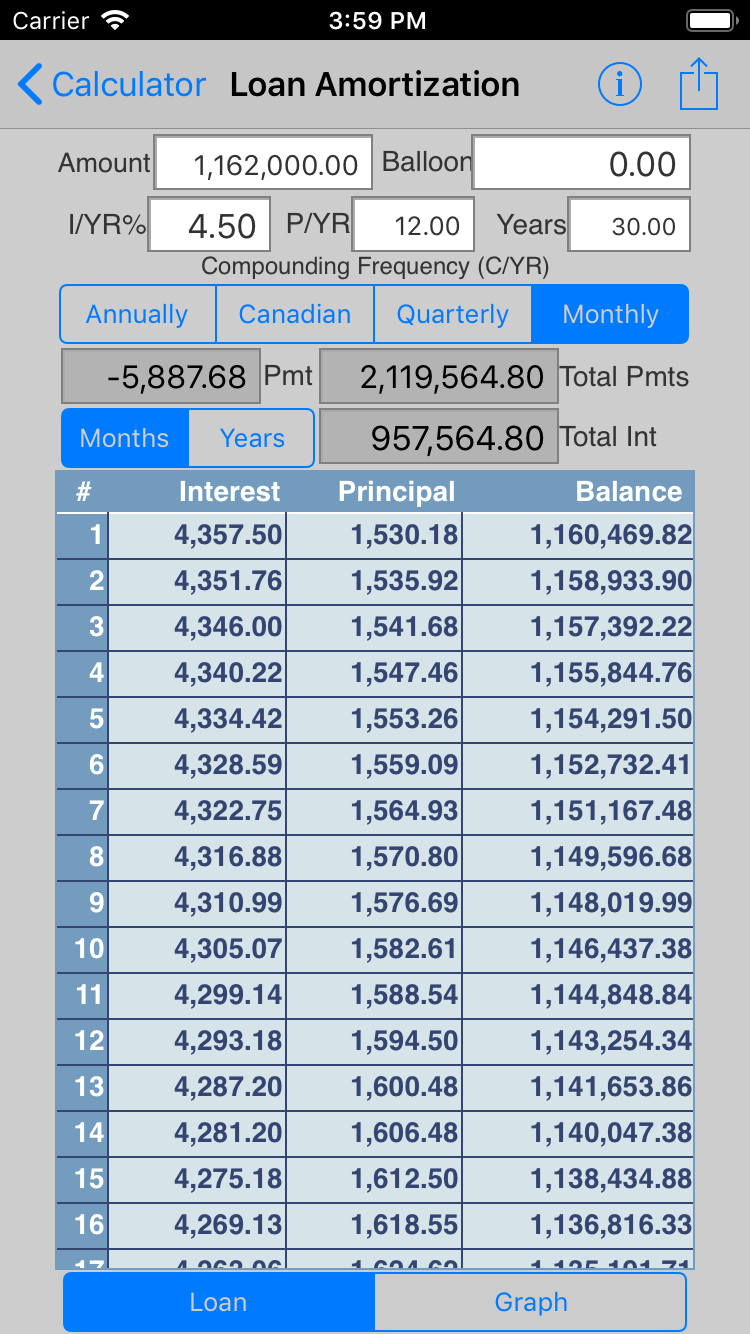Edit the Years term field
The height and width of the screenshot is (1334, 750).
click(x=629, y=225)
